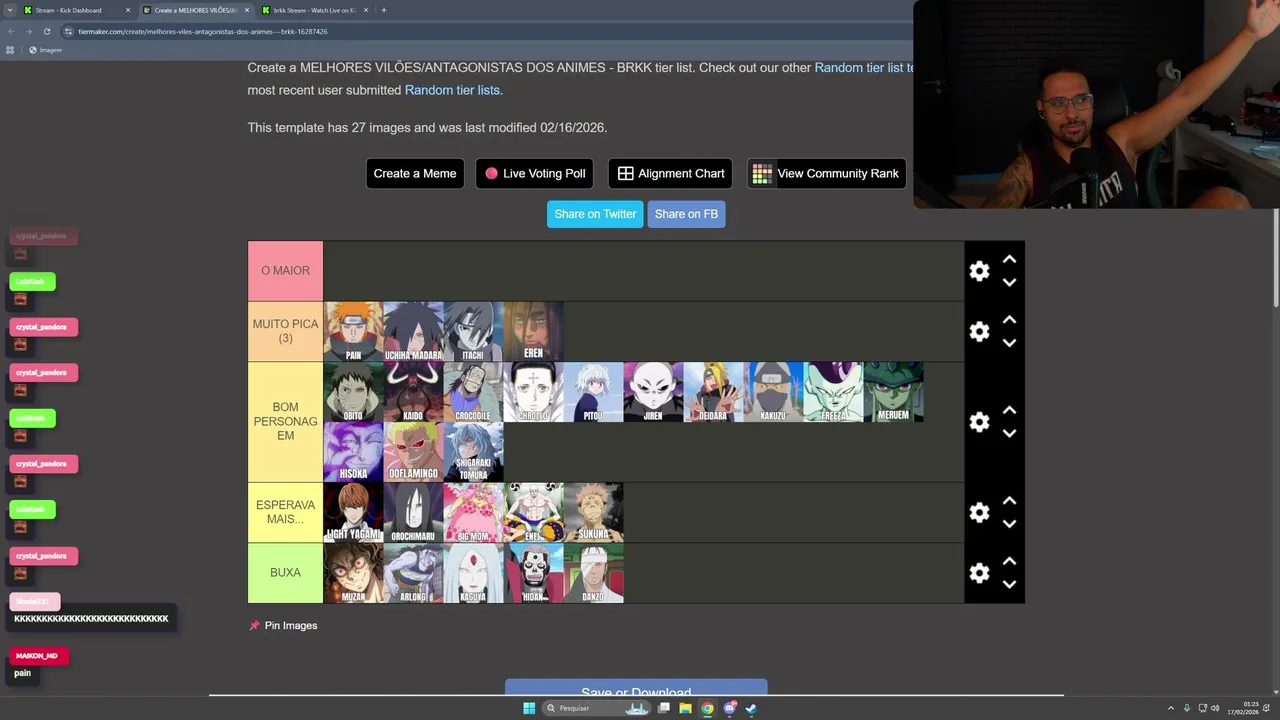
Task: Move MUITO PICA tier up with arrow
Action: 1009,320
